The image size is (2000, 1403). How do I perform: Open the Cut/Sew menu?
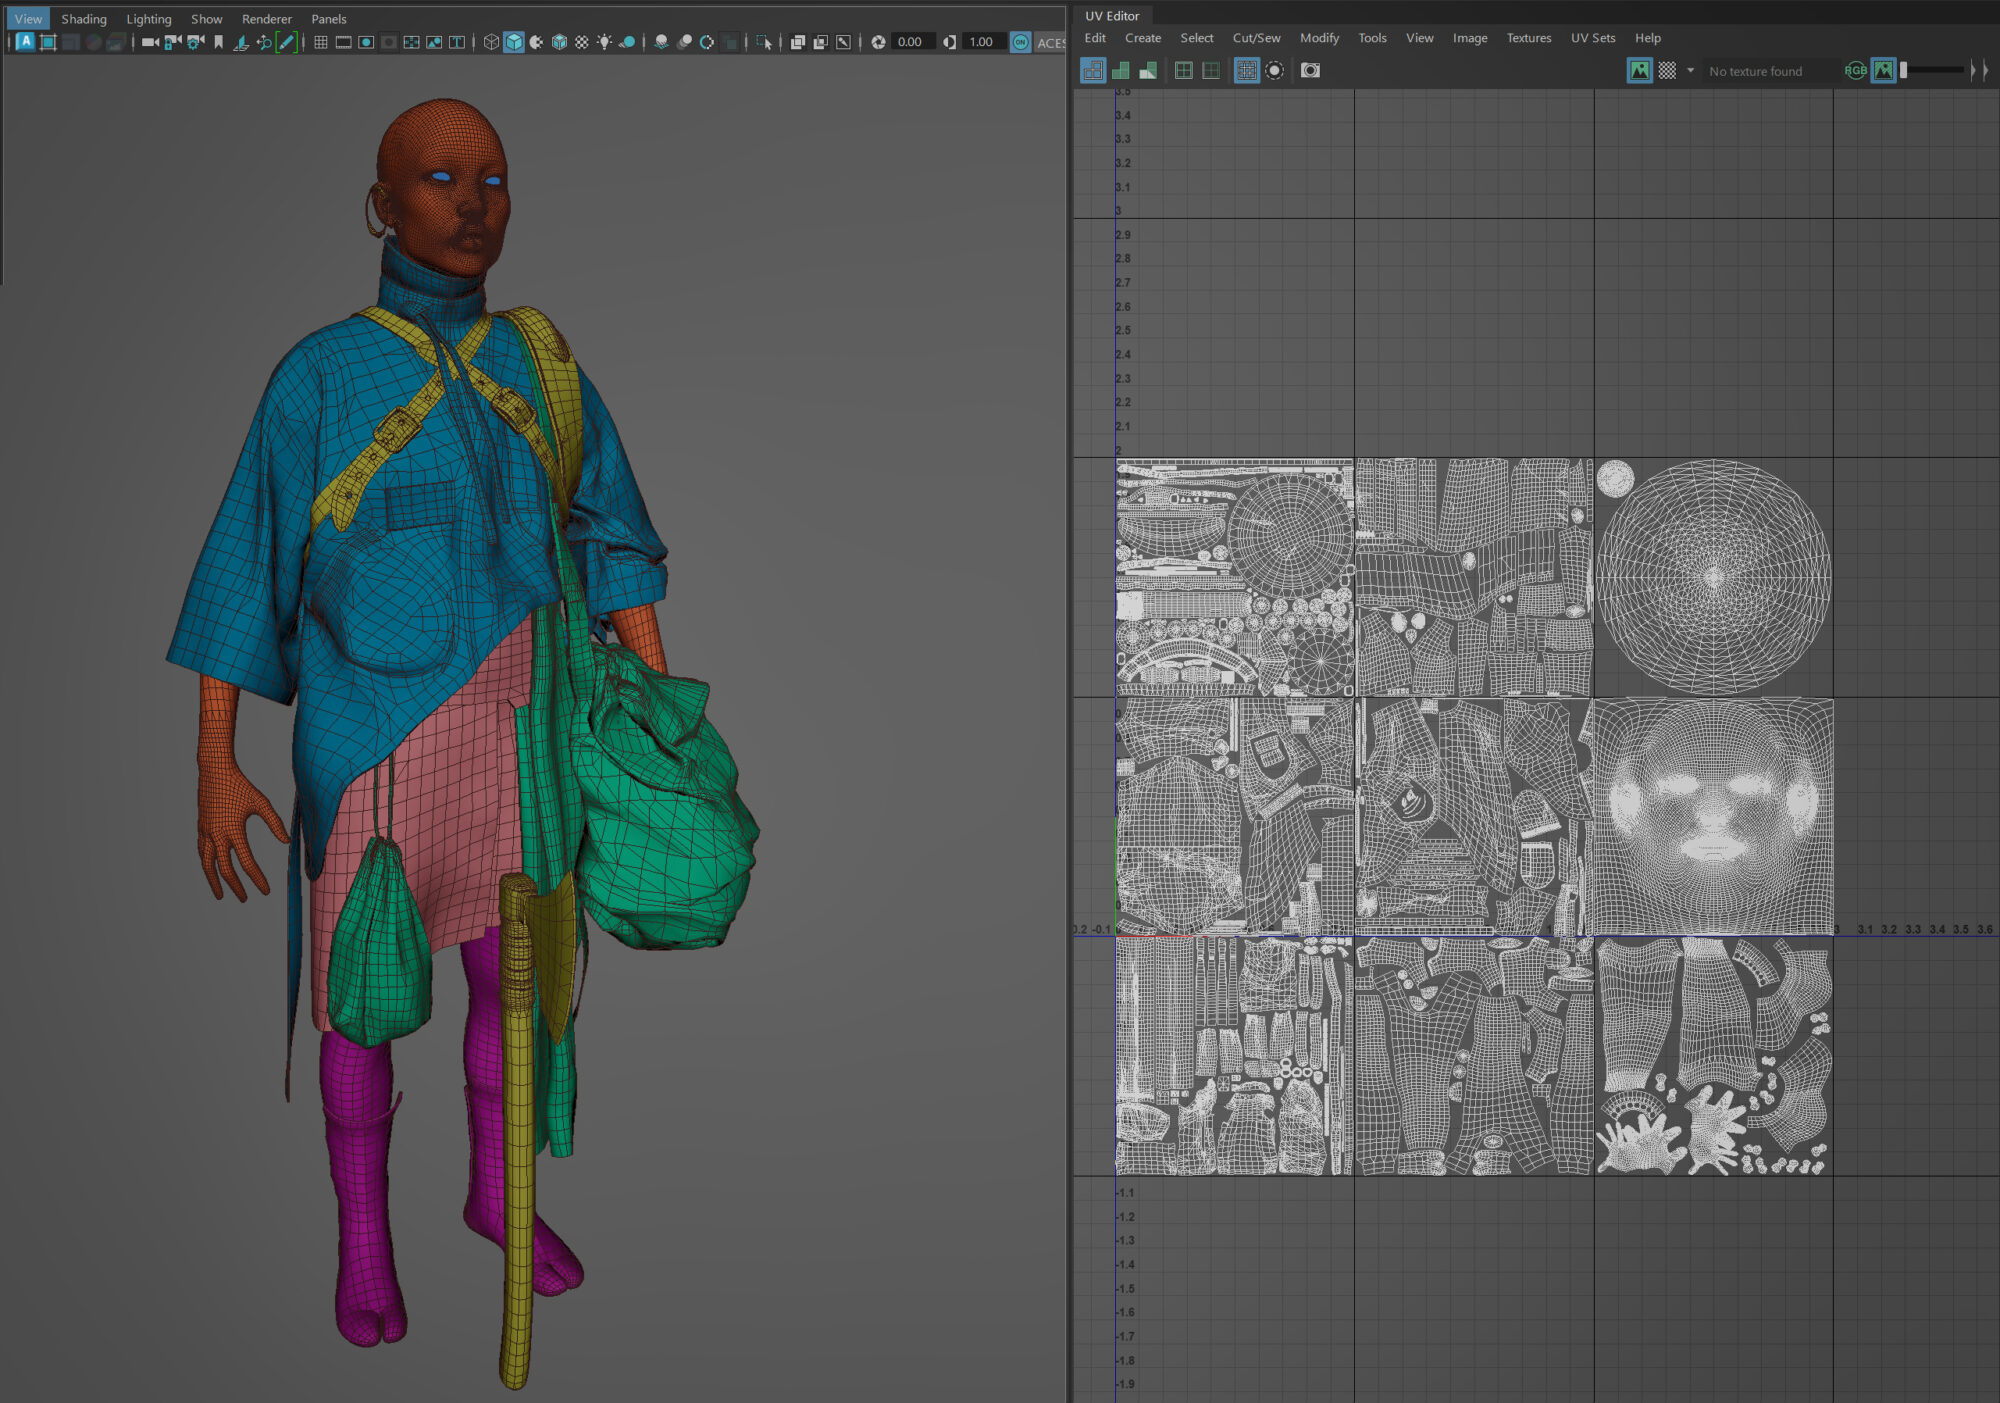tap(1256, 38)
